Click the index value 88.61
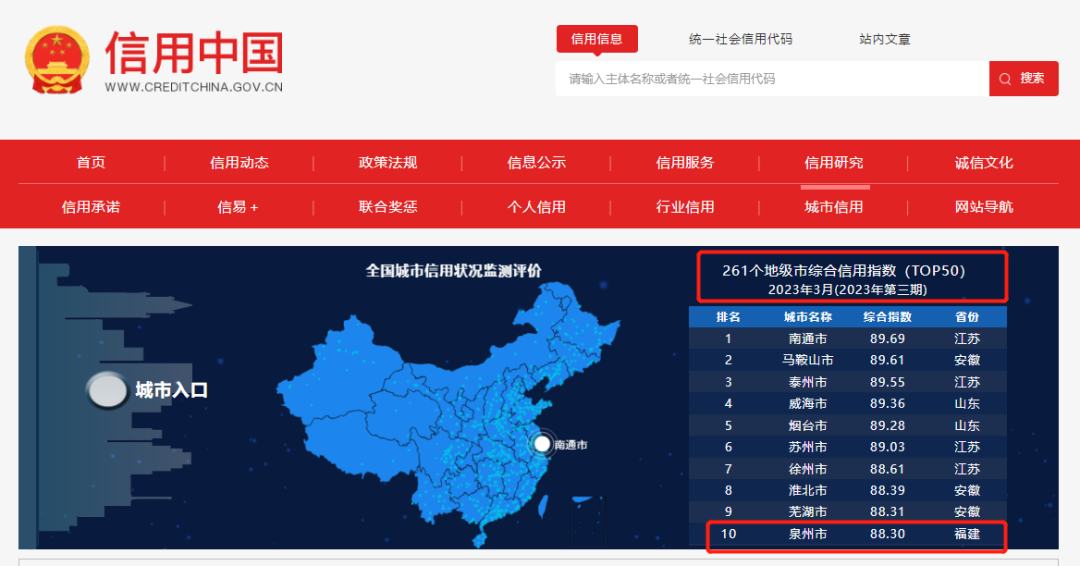The image size is (1080, 566). tap(887, 469)
